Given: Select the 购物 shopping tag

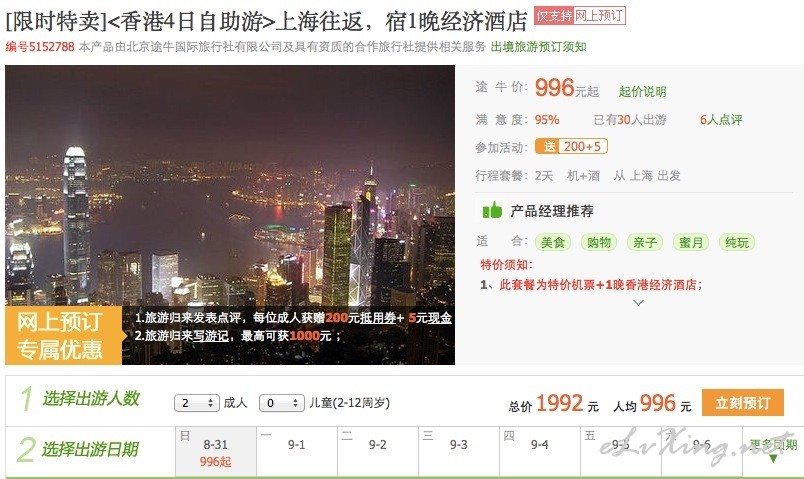Looking at the screenshot, I should tap(598, 242).
